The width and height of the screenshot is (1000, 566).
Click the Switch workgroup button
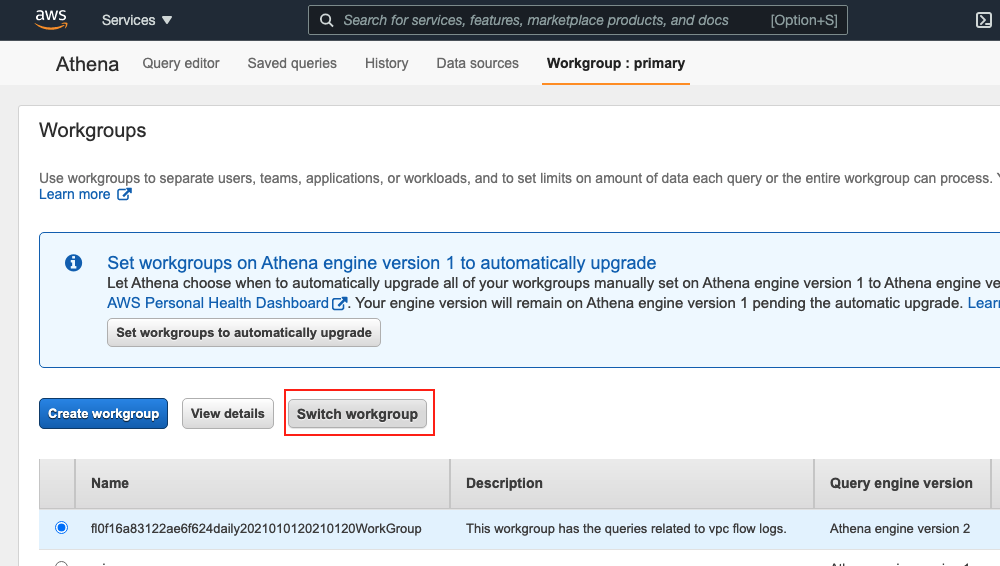tap(357, 414)
